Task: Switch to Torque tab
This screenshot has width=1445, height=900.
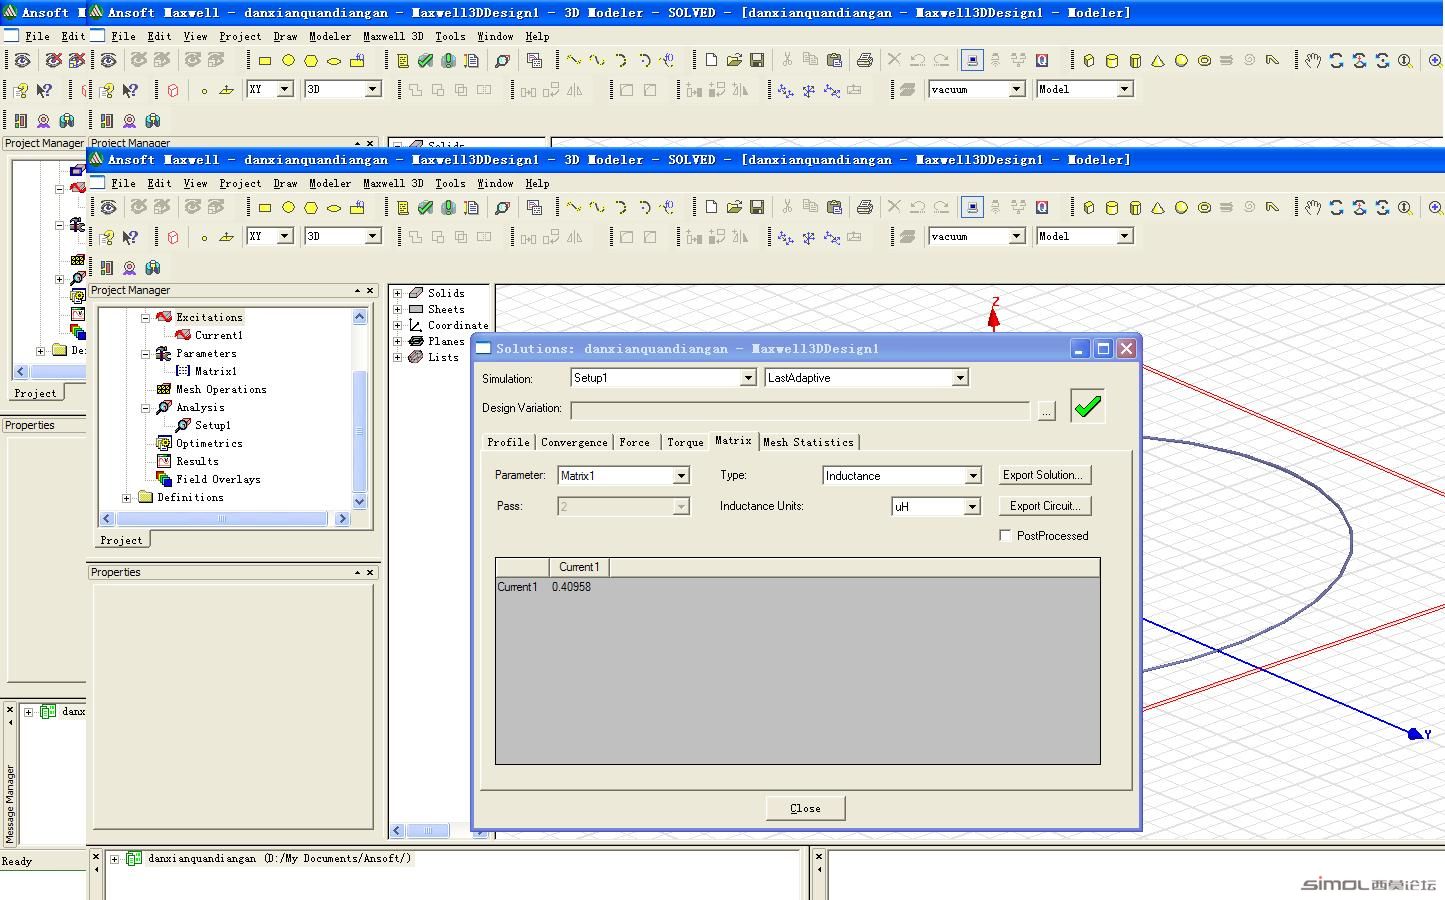Action: [685, 442]
